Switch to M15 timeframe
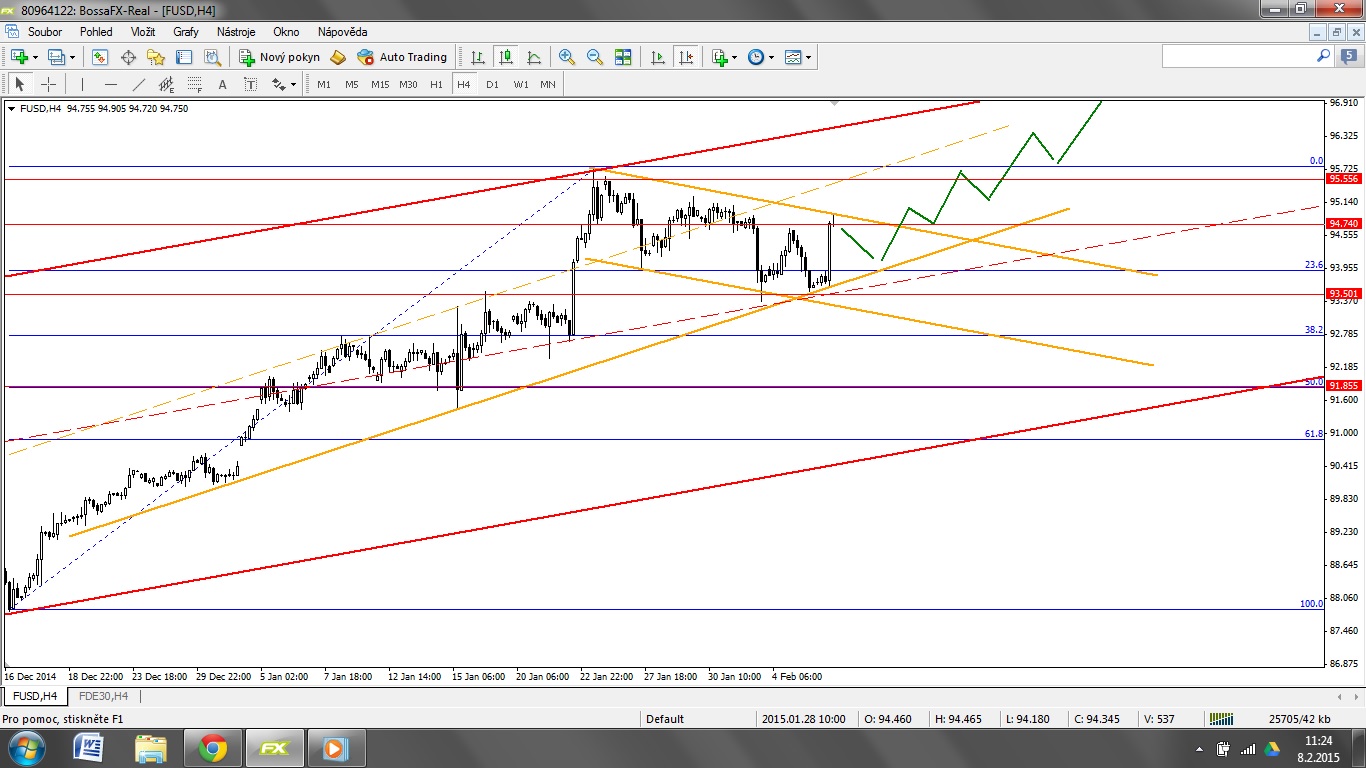The width and height of the screenshot is (1366, 768). (x=380, y=84)
